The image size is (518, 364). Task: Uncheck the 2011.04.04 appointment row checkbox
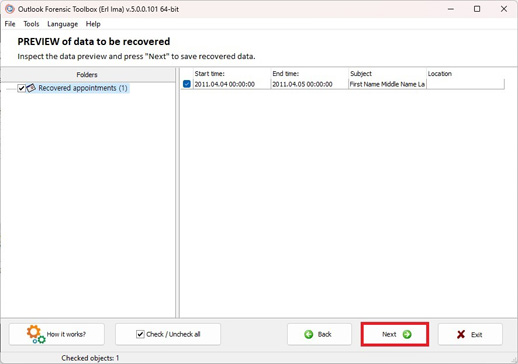tap(187, 84)
